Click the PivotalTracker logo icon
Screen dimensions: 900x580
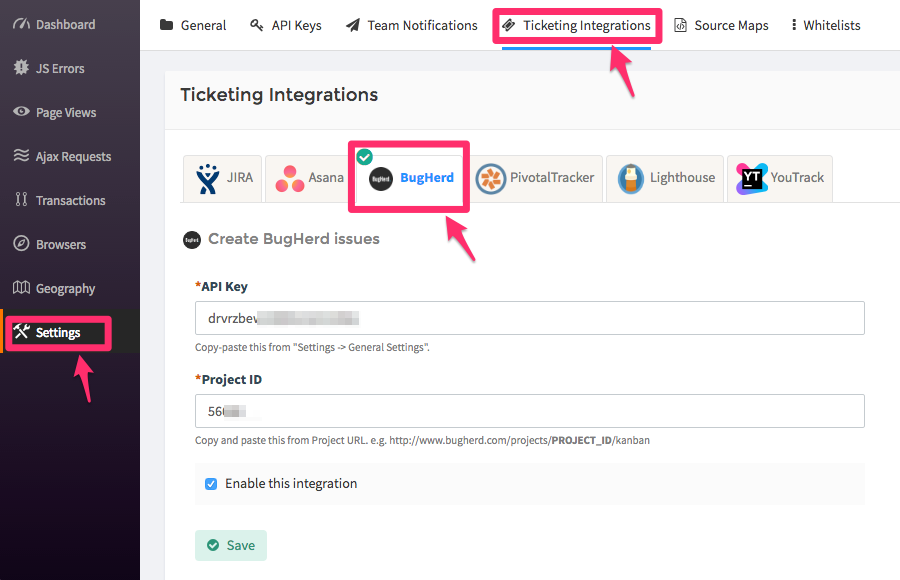click(x=491, y=179)
